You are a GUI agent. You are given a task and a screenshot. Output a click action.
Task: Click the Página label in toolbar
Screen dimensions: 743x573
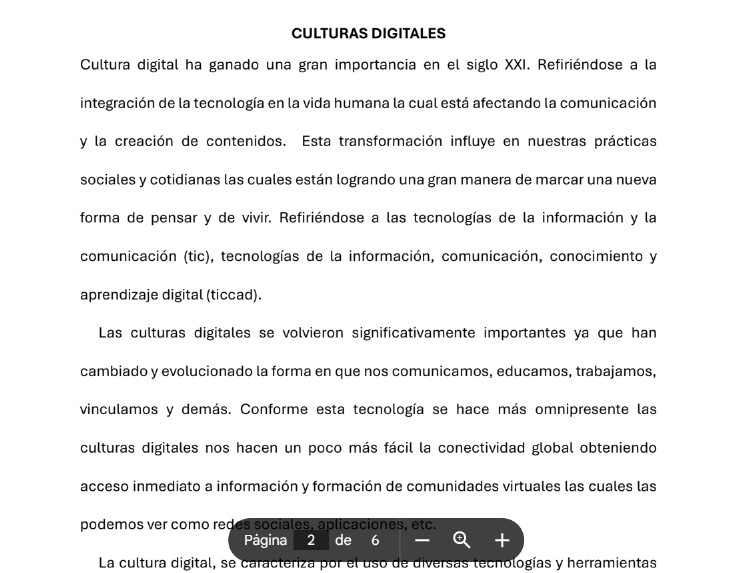265,540
